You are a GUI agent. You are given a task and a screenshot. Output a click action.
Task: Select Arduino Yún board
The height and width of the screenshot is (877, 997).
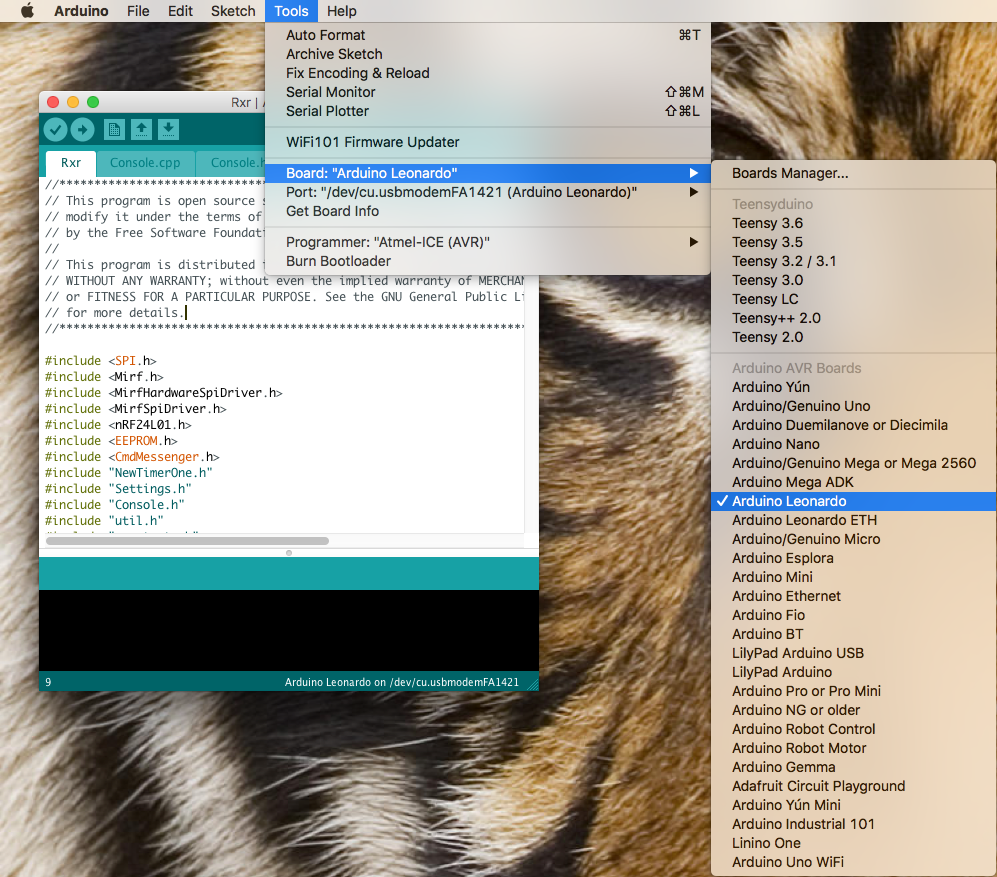[x=854, y=387]
